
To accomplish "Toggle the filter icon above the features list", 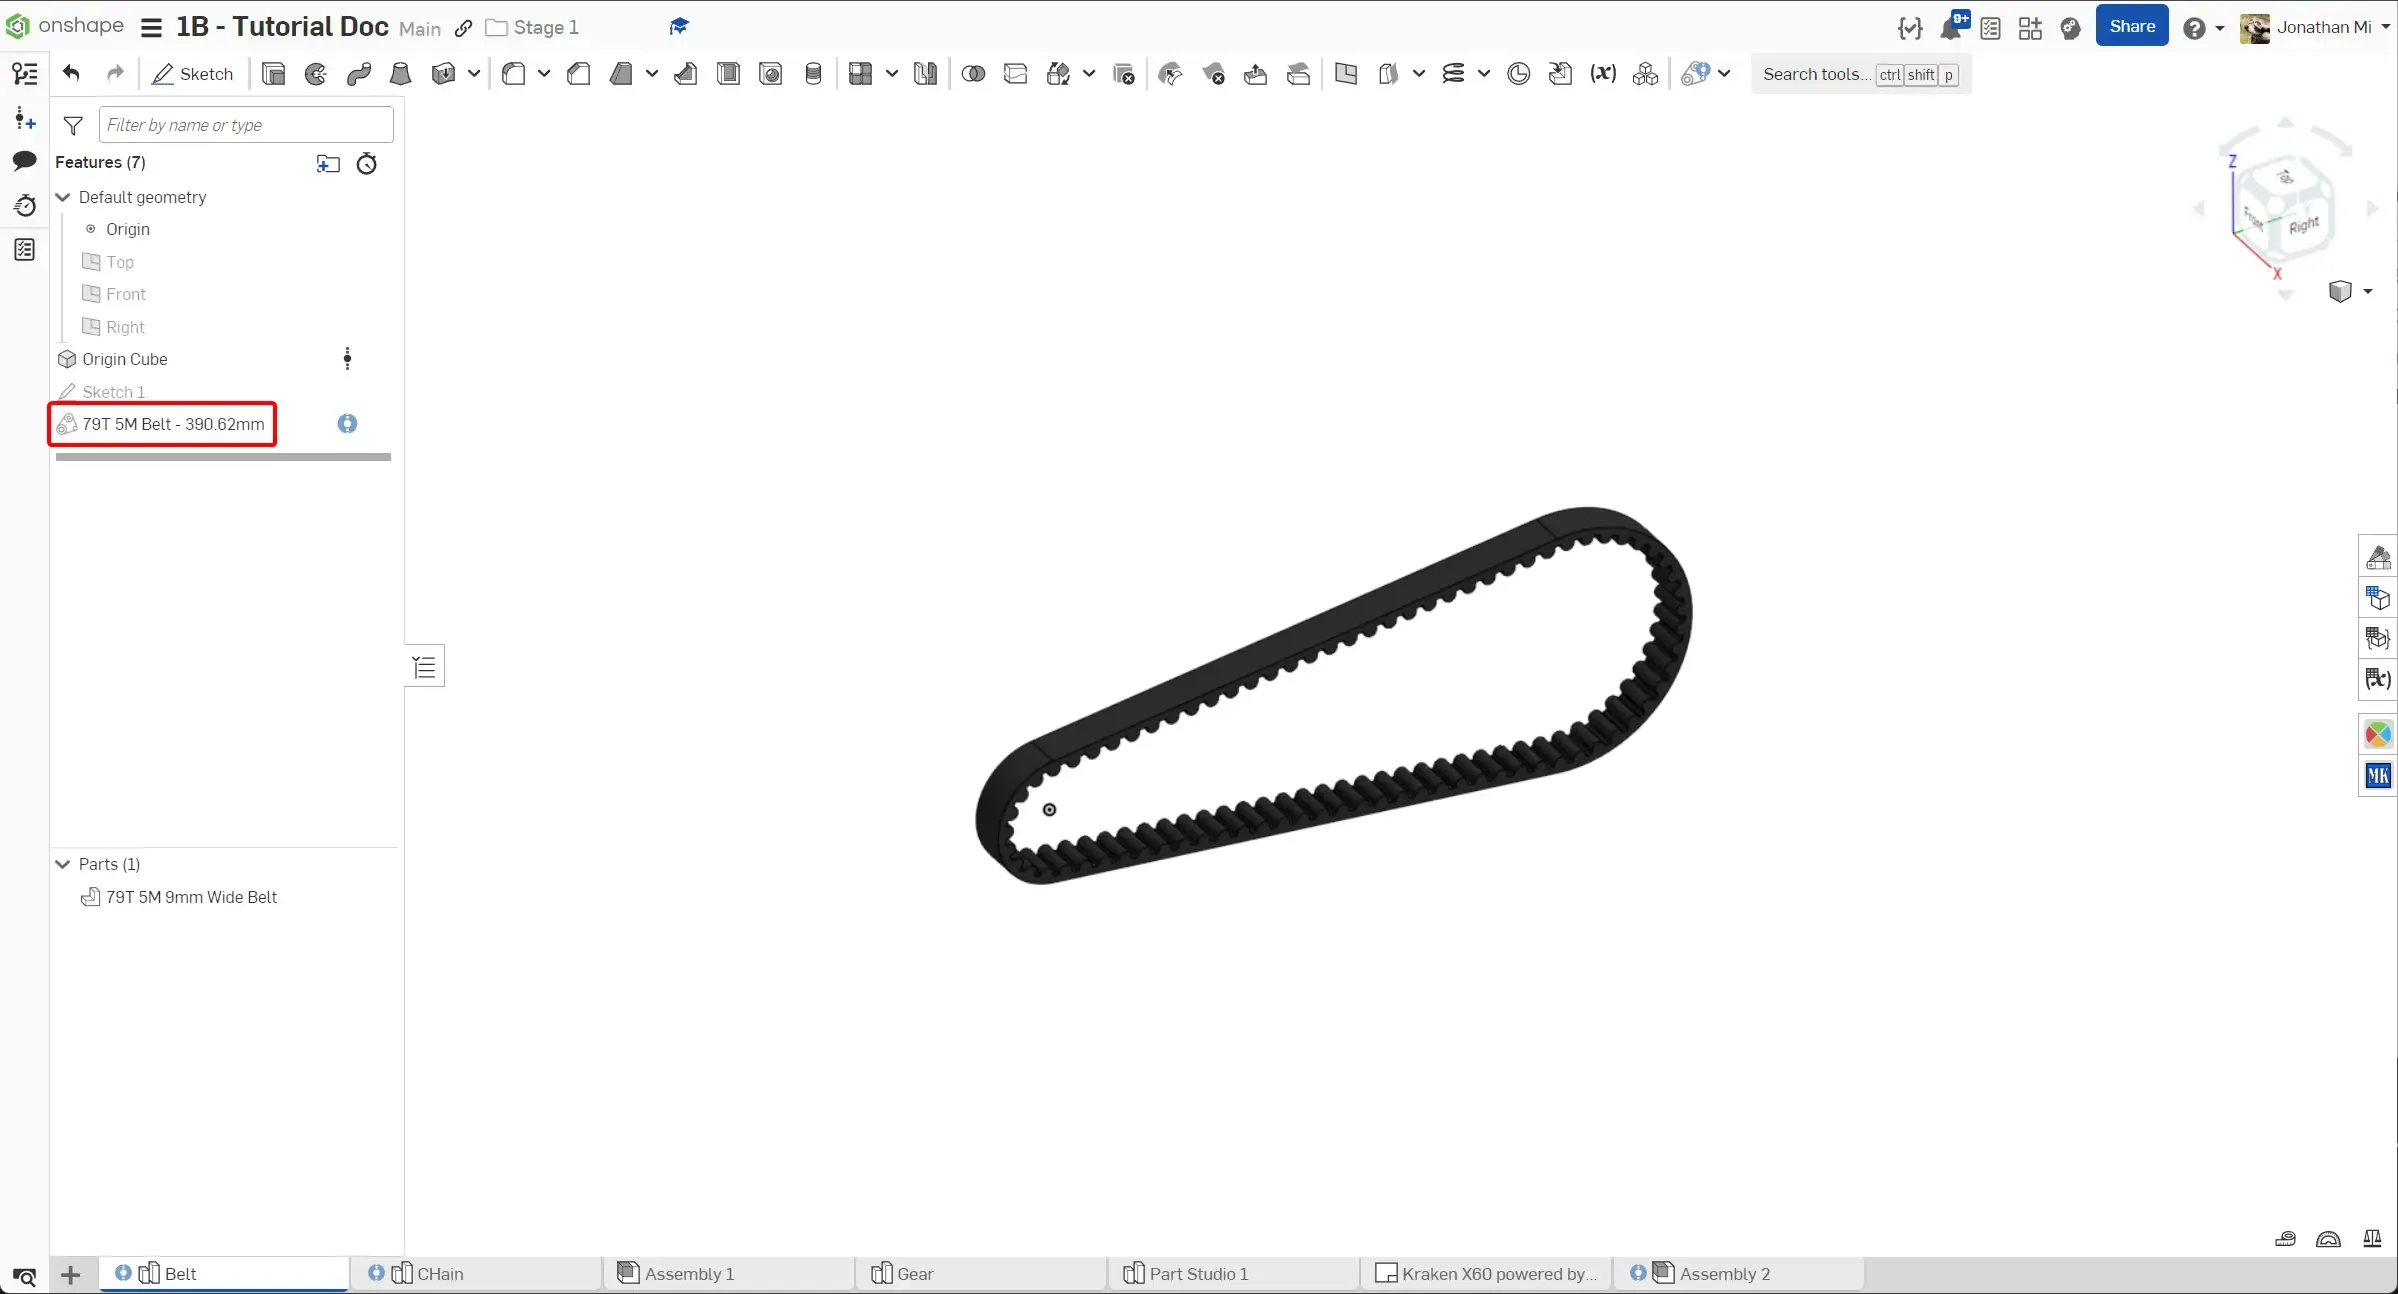I will coord(73,125).
